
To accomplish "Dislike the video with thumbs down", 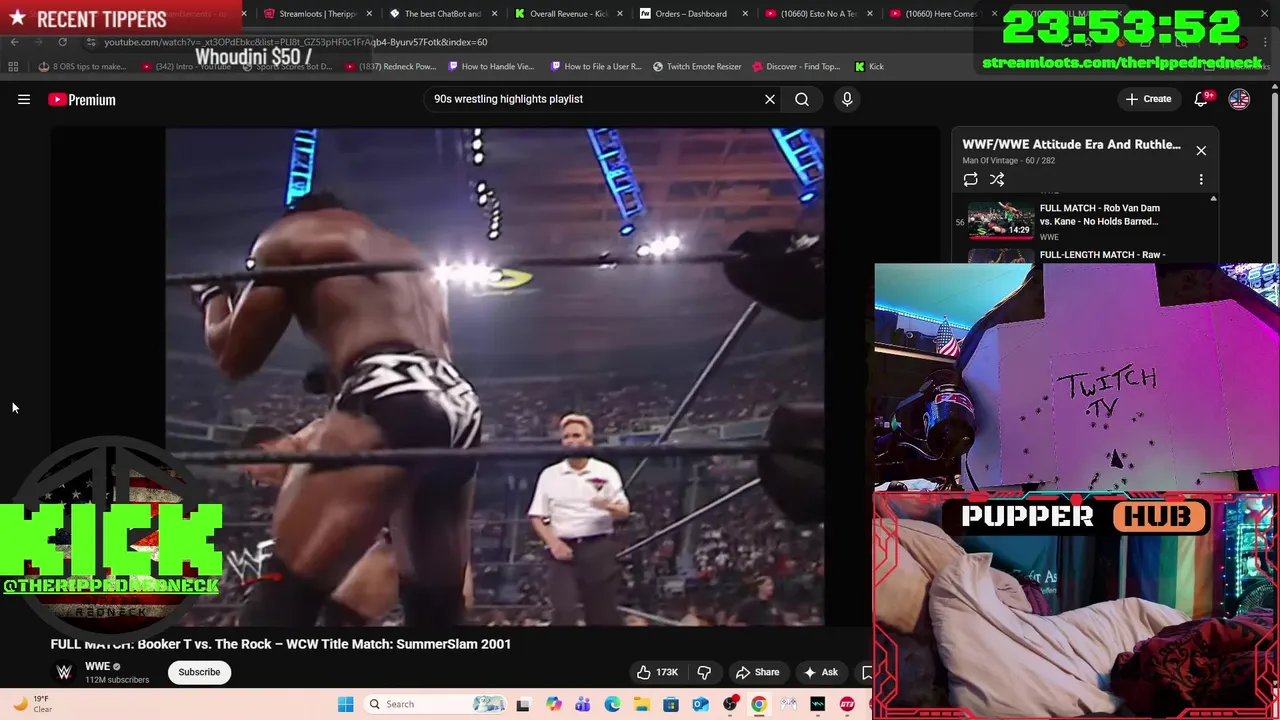I will [x=704, y=672].
